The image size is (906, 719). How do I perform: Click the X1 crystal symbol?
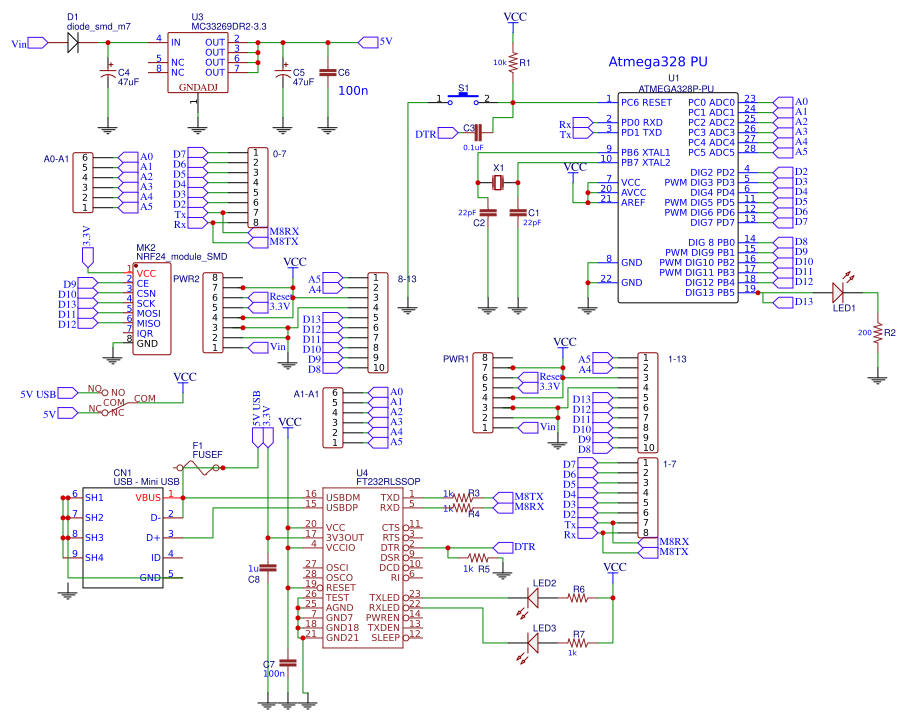click(498, 183)
